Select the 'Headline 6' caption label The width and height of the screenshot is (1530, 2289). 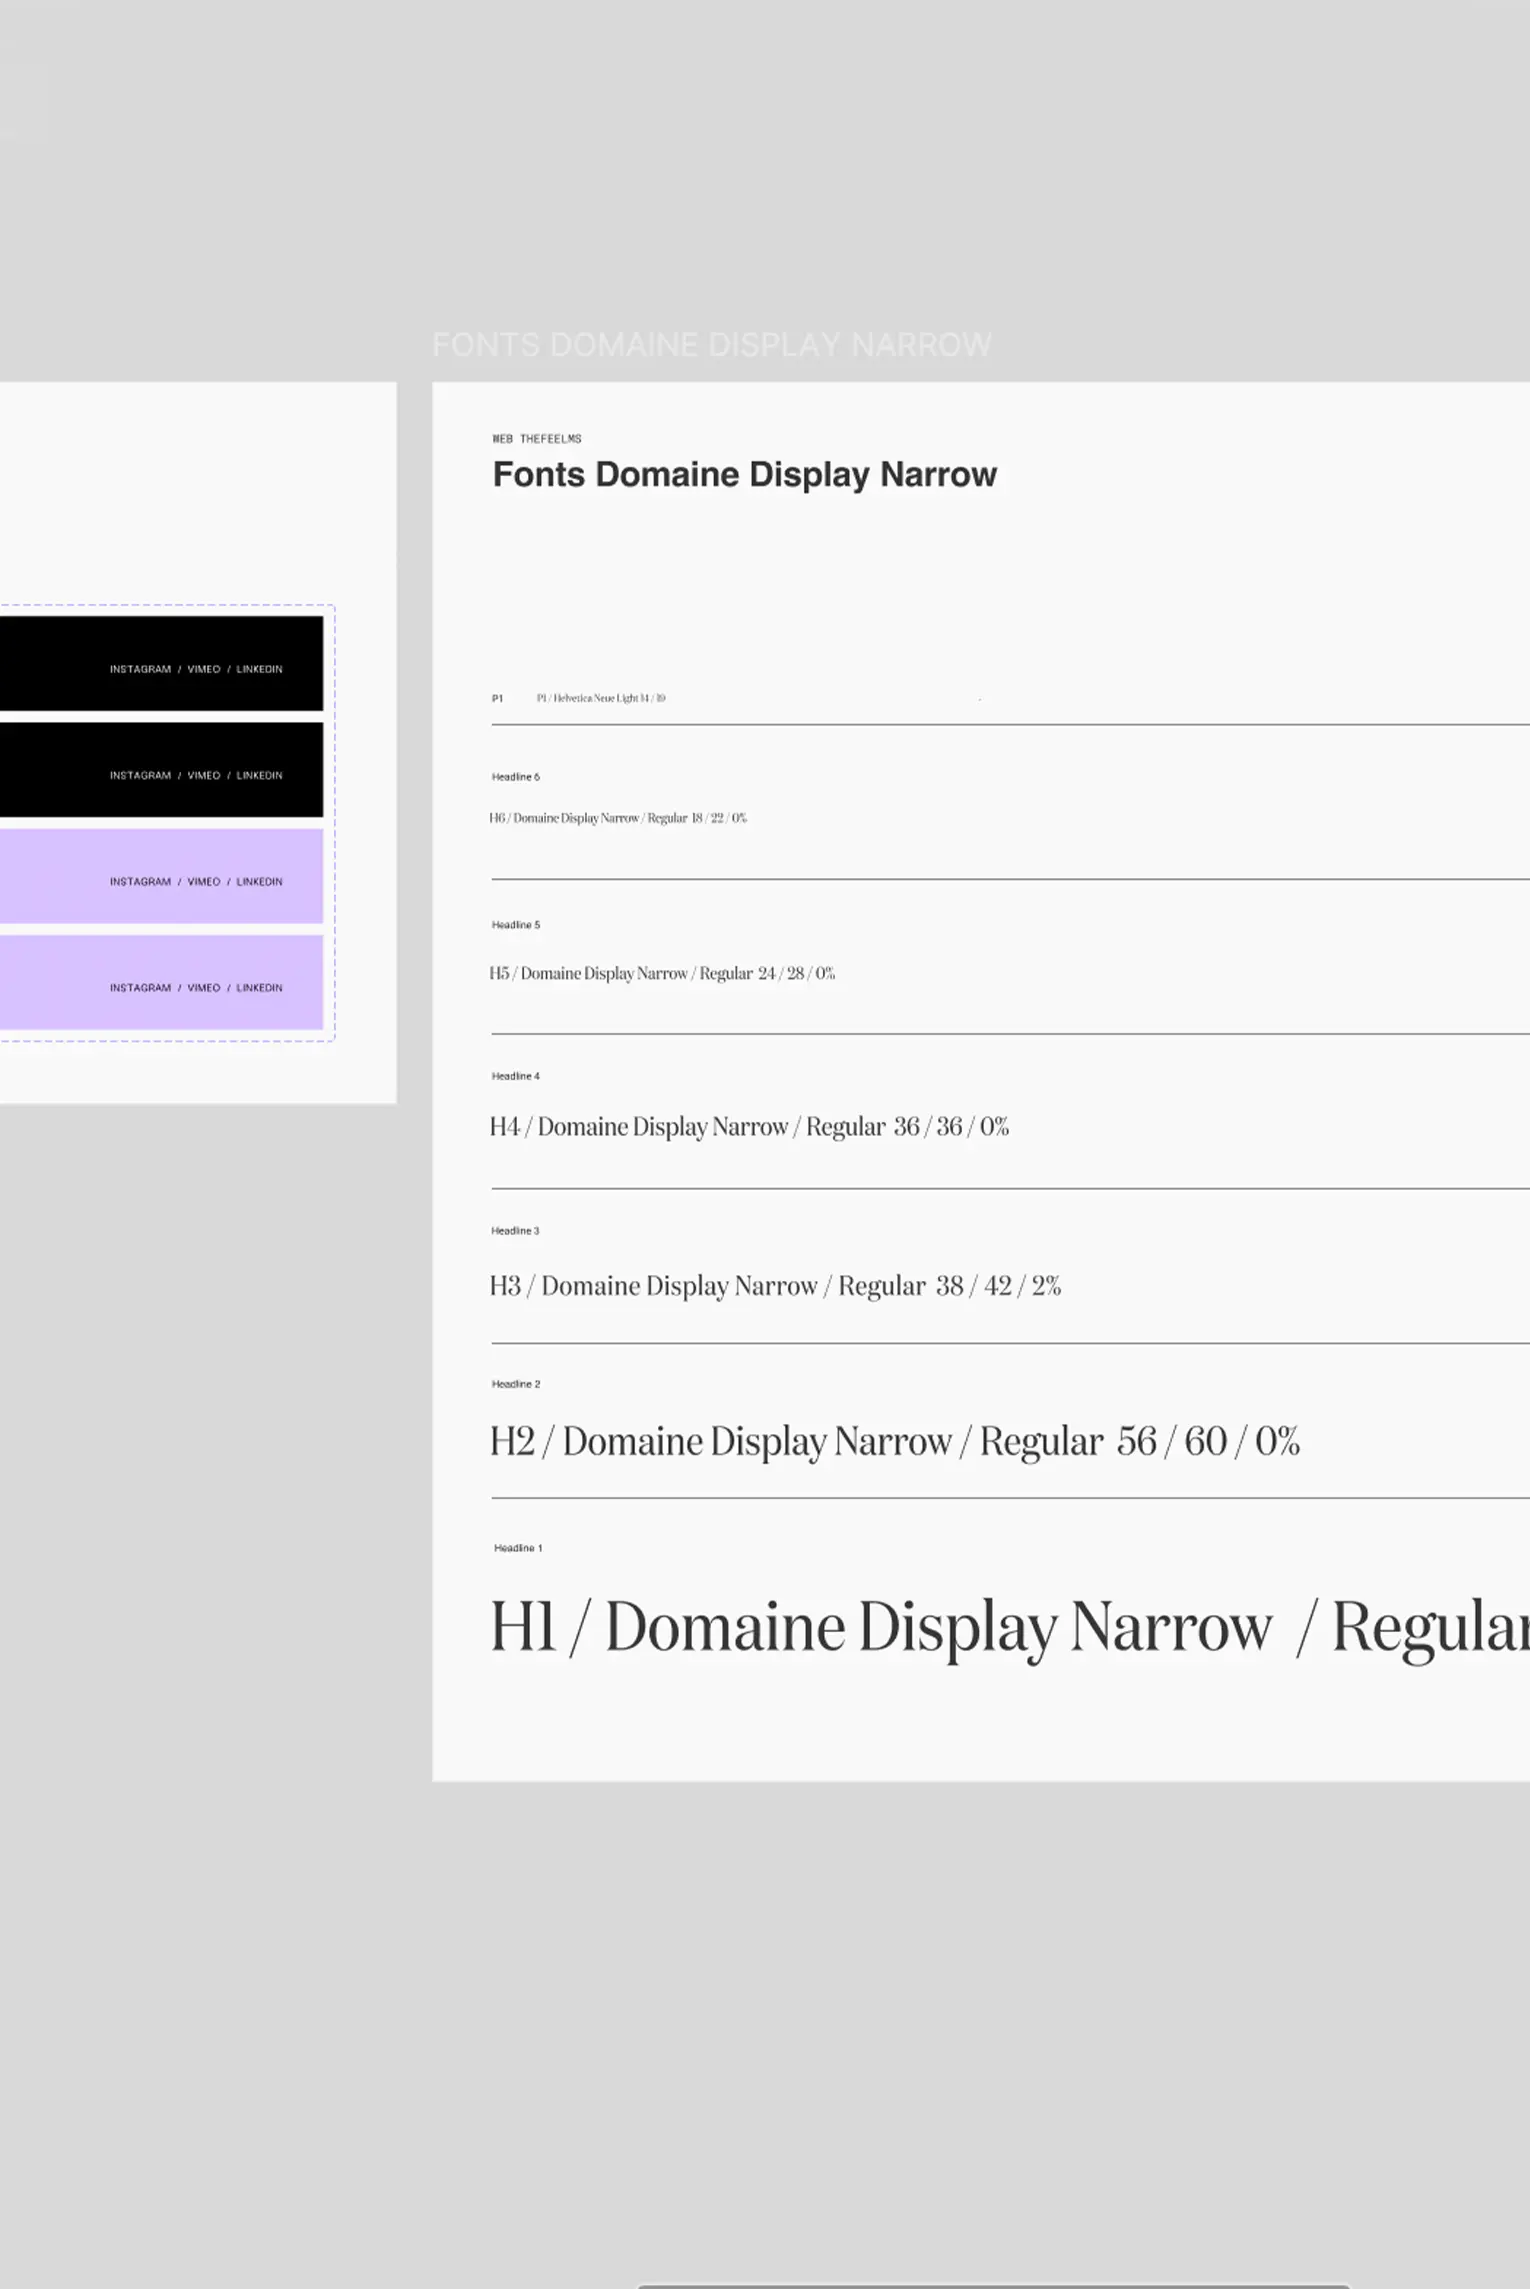[515, 777]
